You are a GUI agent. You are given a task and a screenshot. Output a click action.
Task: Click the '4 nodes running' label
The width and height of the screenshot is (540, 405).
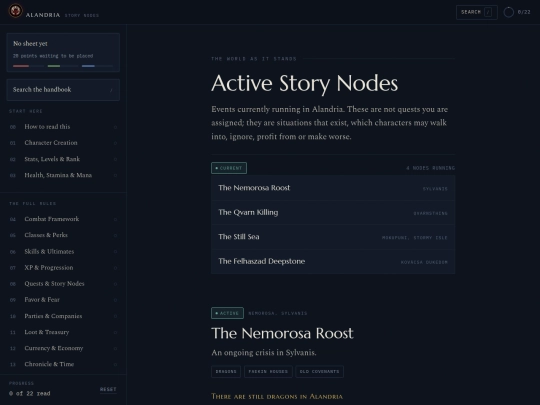(430, 168)
